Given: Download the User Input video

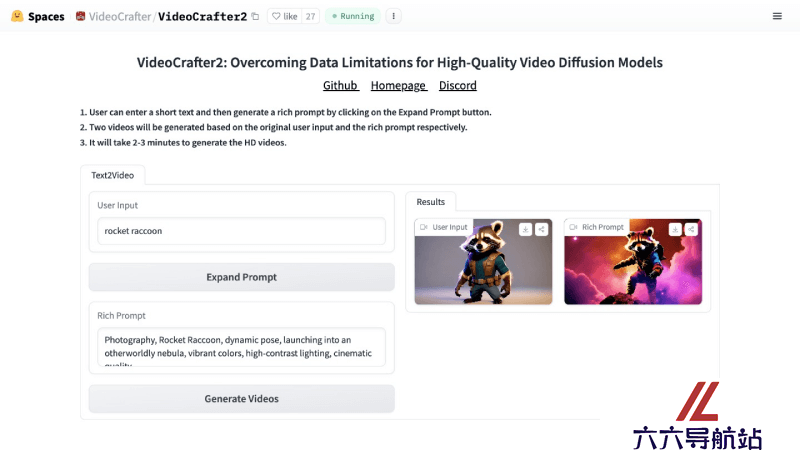Looking at the screenshot, I should coord(525,229).
